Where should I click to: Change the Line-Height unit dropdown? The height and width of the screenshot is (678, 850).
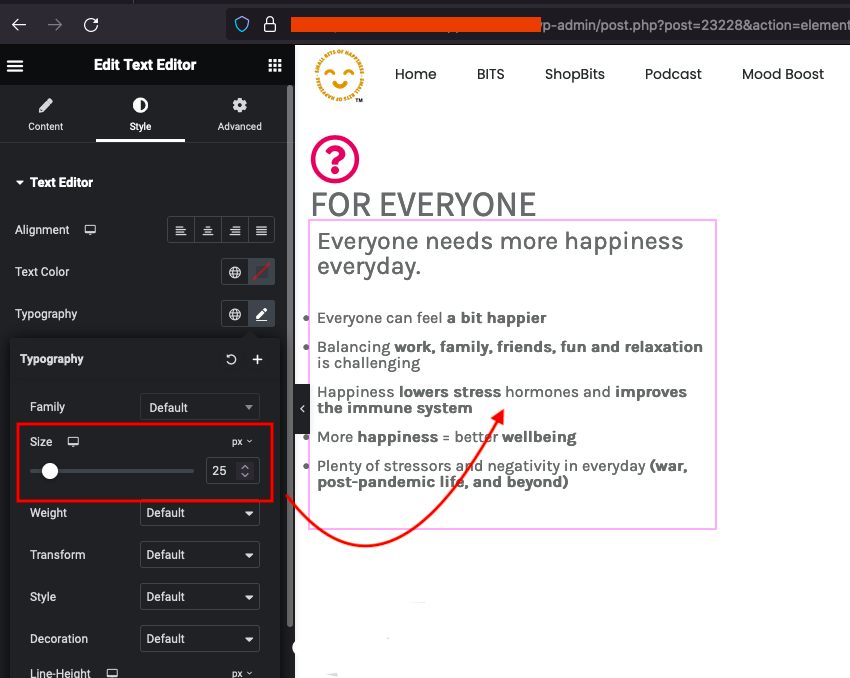point(242,673)
